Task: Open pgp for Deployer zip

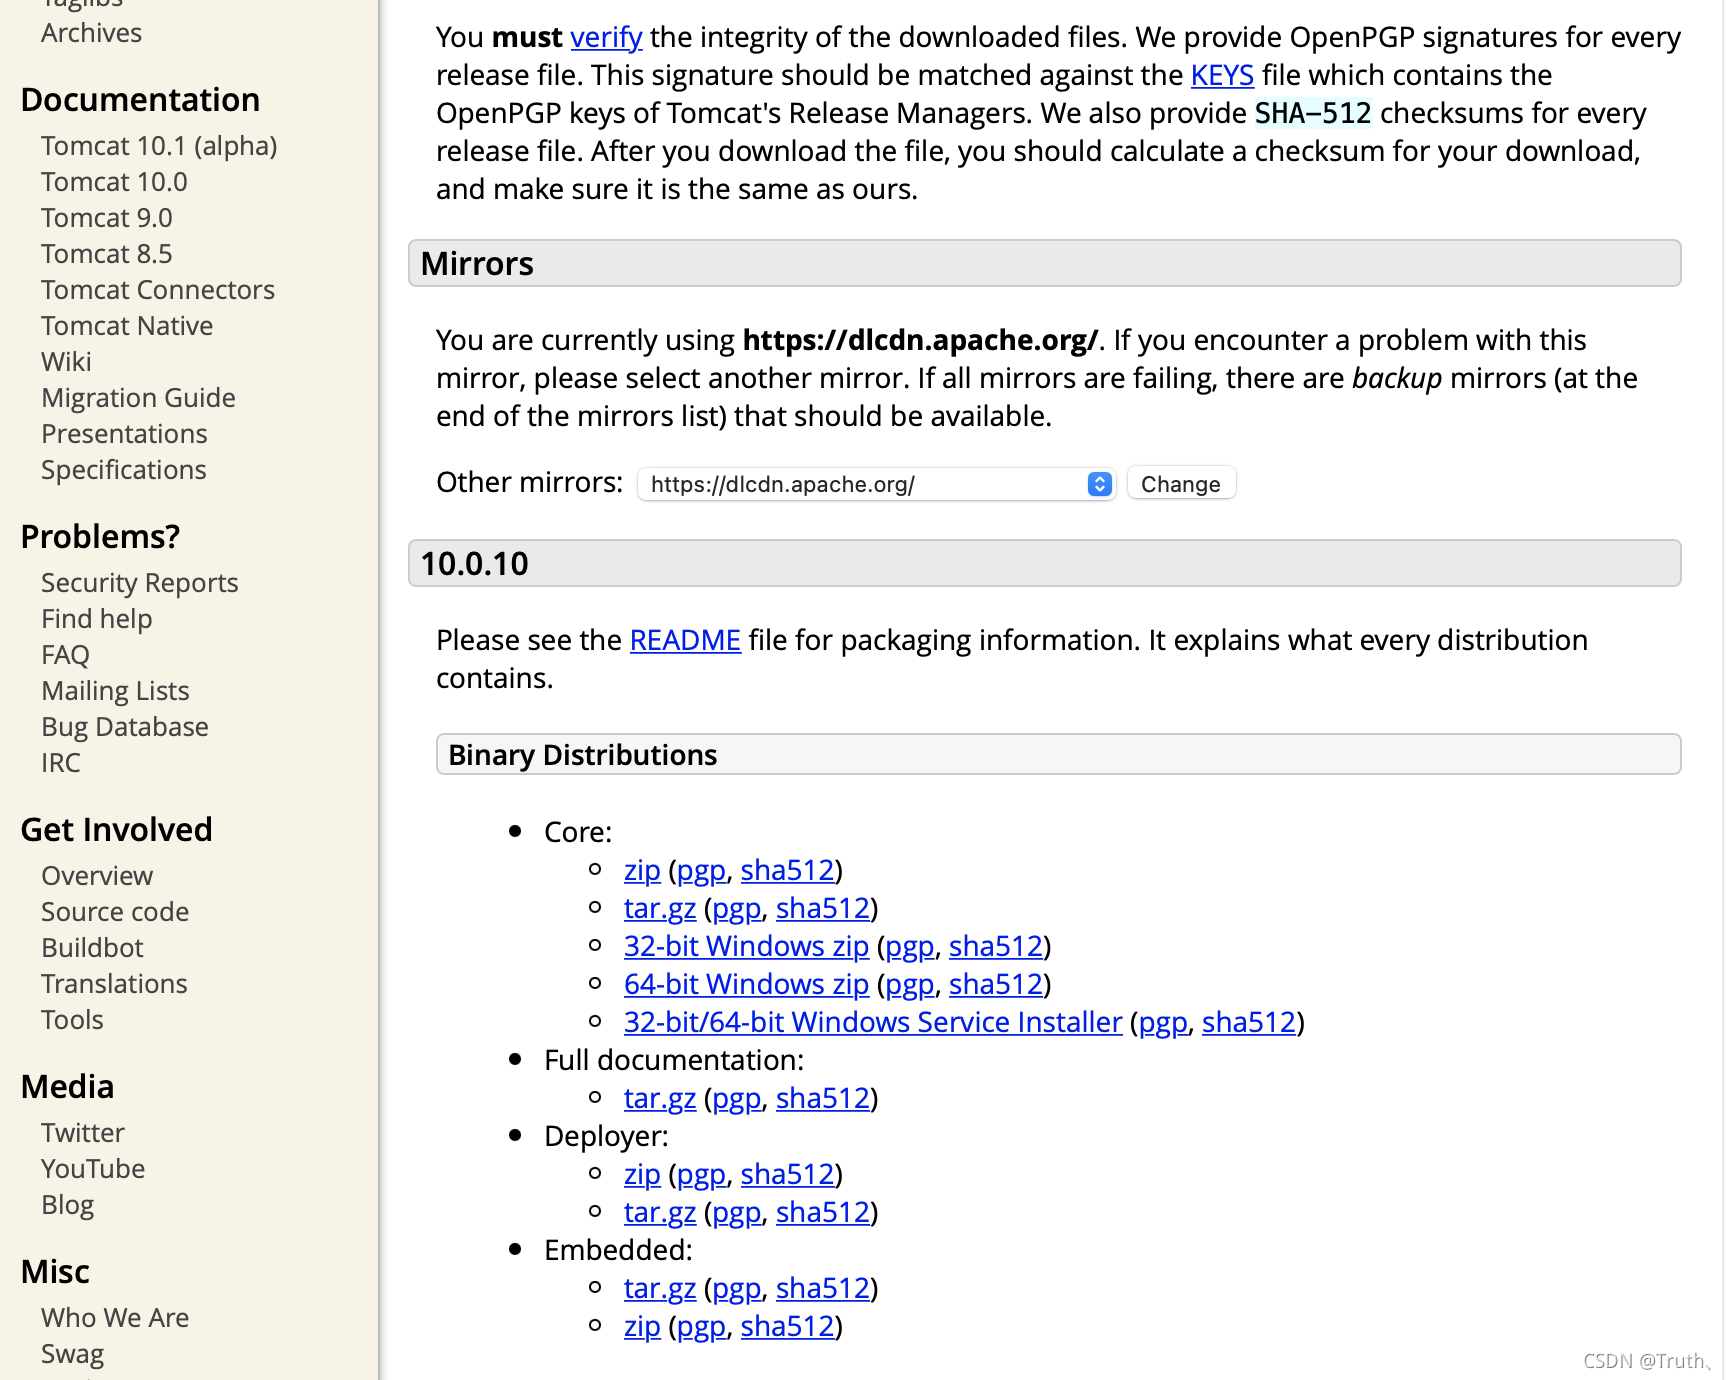Action: click(x=701, y=1174)
